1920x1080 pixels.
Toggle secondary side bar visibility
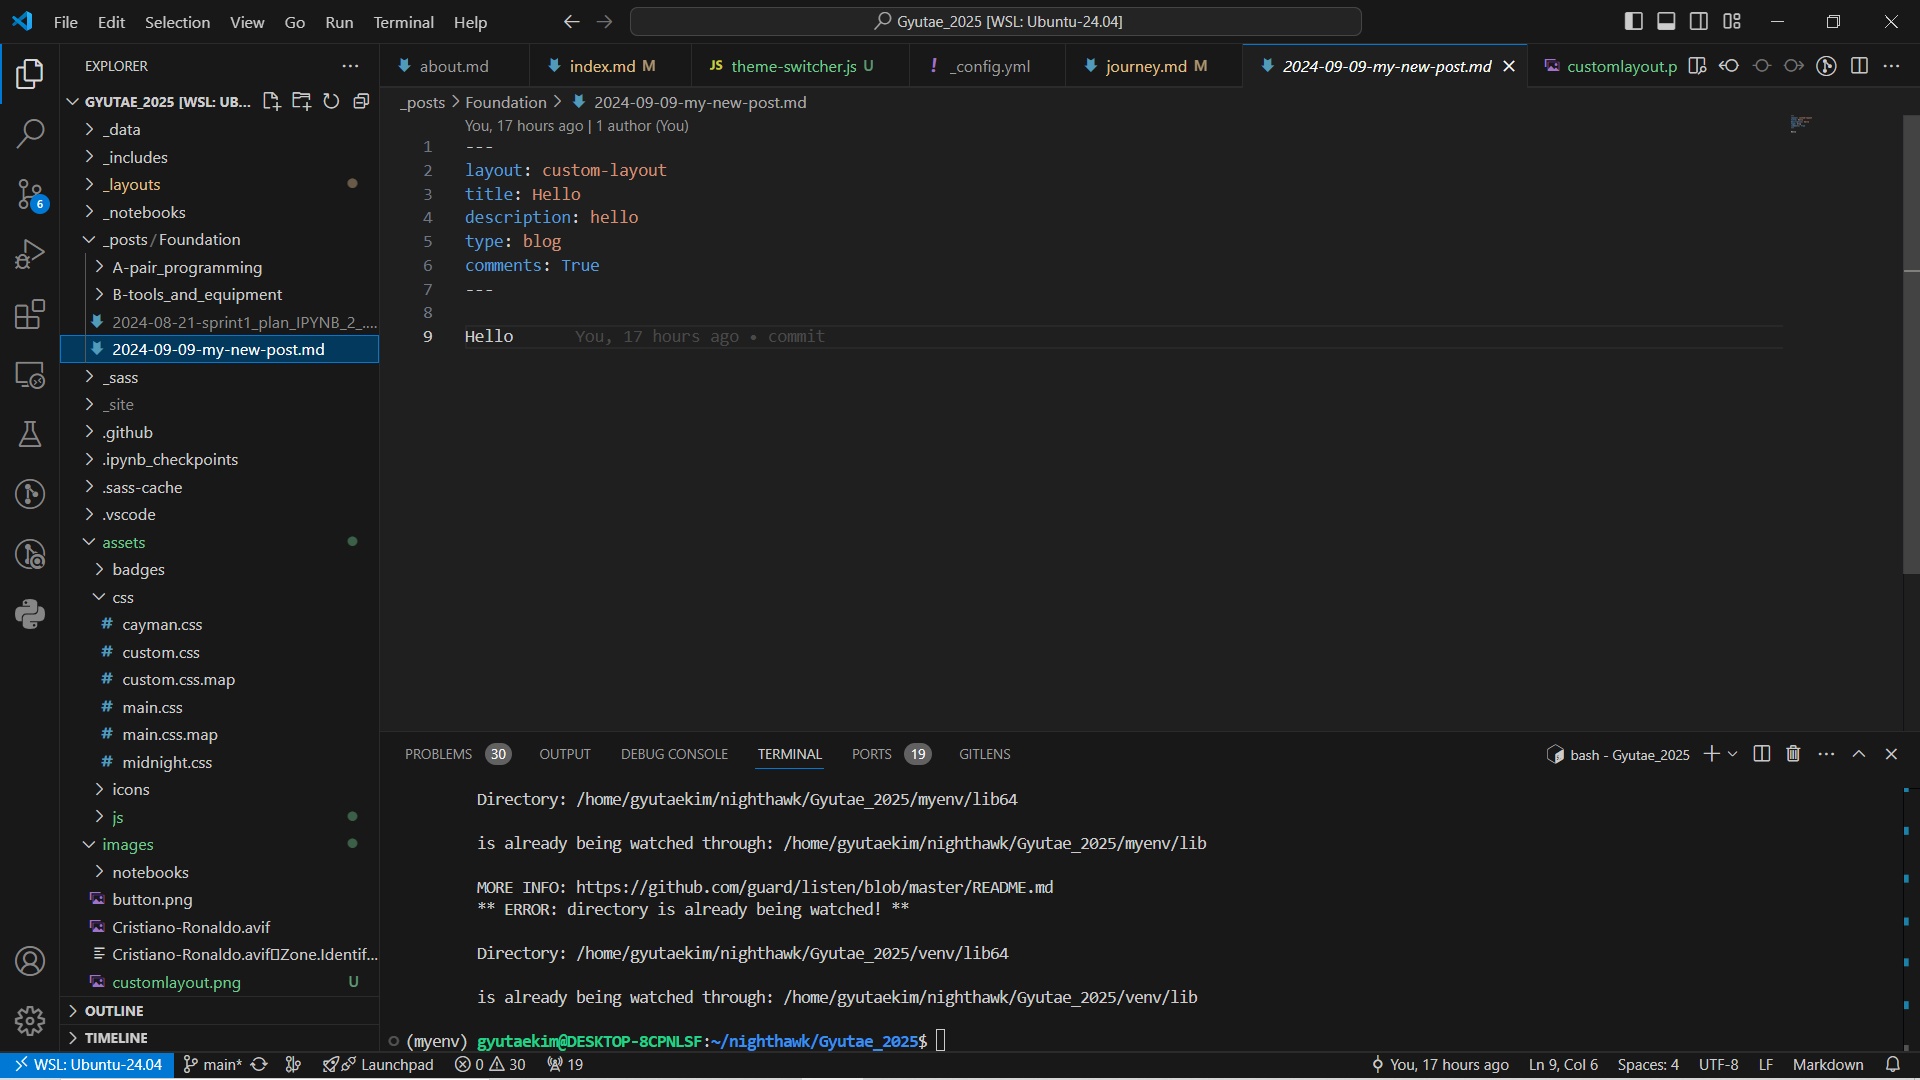pos(1699,21)
